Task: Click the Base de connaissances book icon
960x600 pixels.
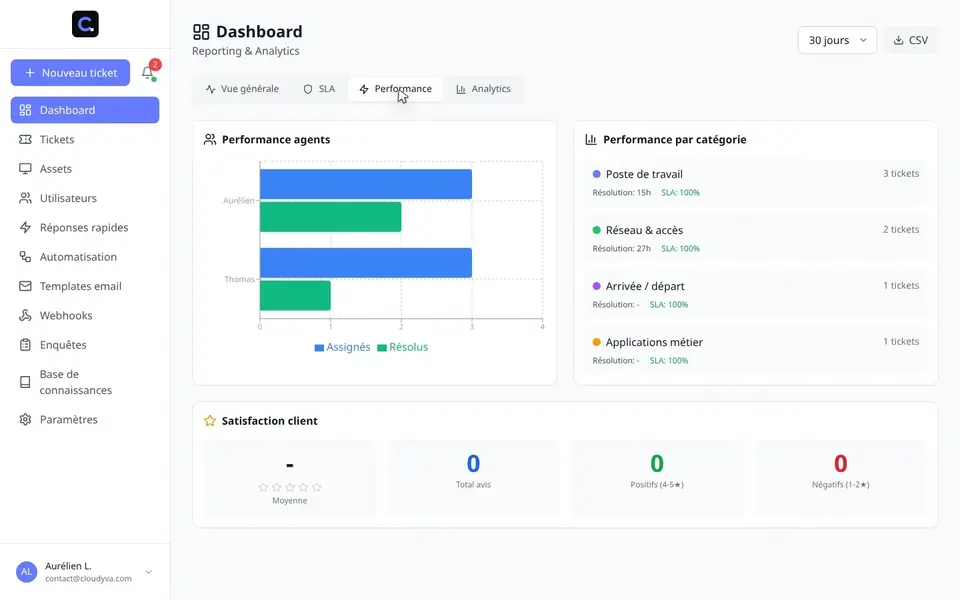Action: (25, 382)
